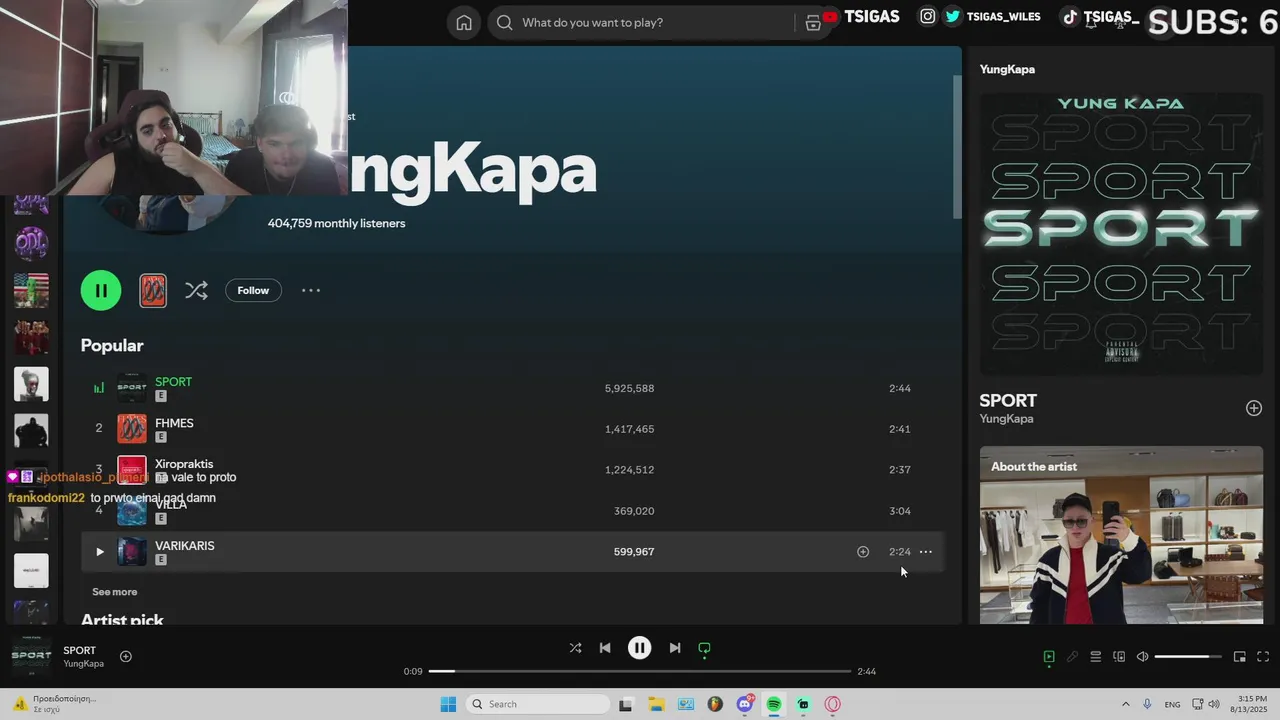Switch to Spotify on the taskbar
The width and height of the screenshot is (1280, 720).
pyautogui.click(x=774, y=704)
